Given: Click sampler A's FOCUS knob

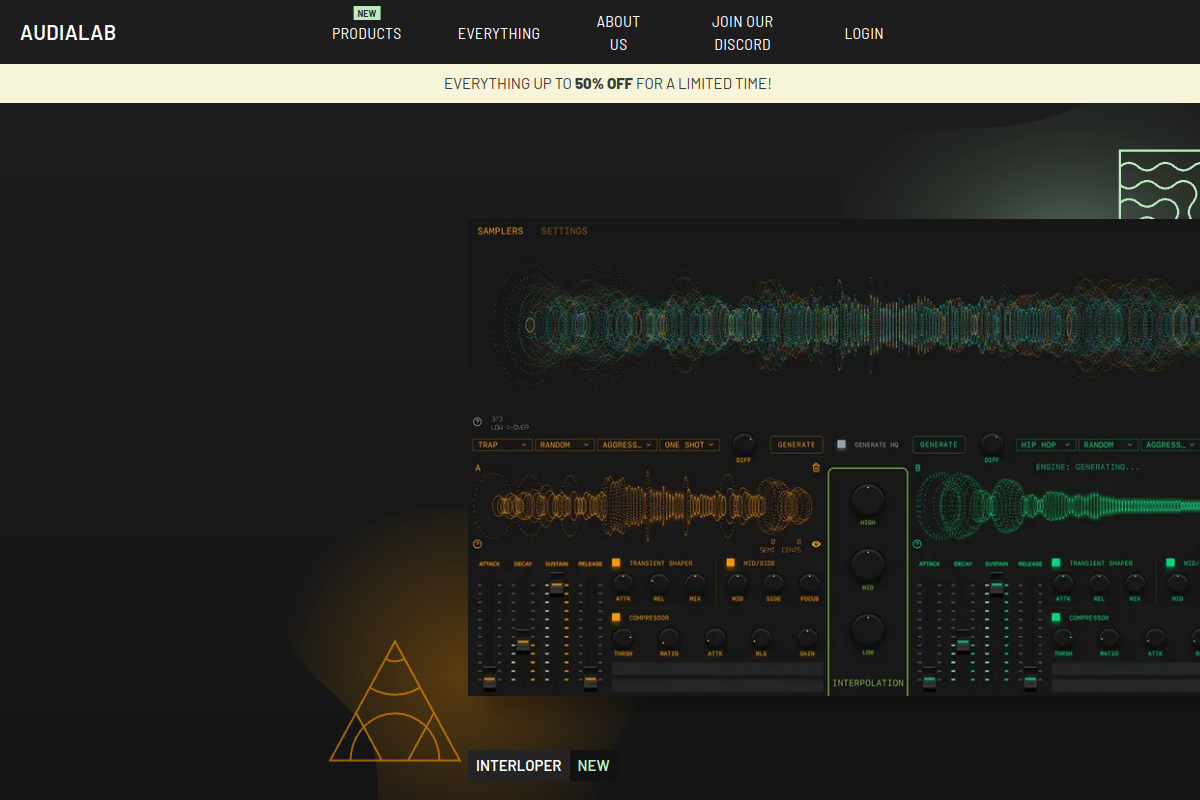Looking at the screenshot, I should (810, 583).
